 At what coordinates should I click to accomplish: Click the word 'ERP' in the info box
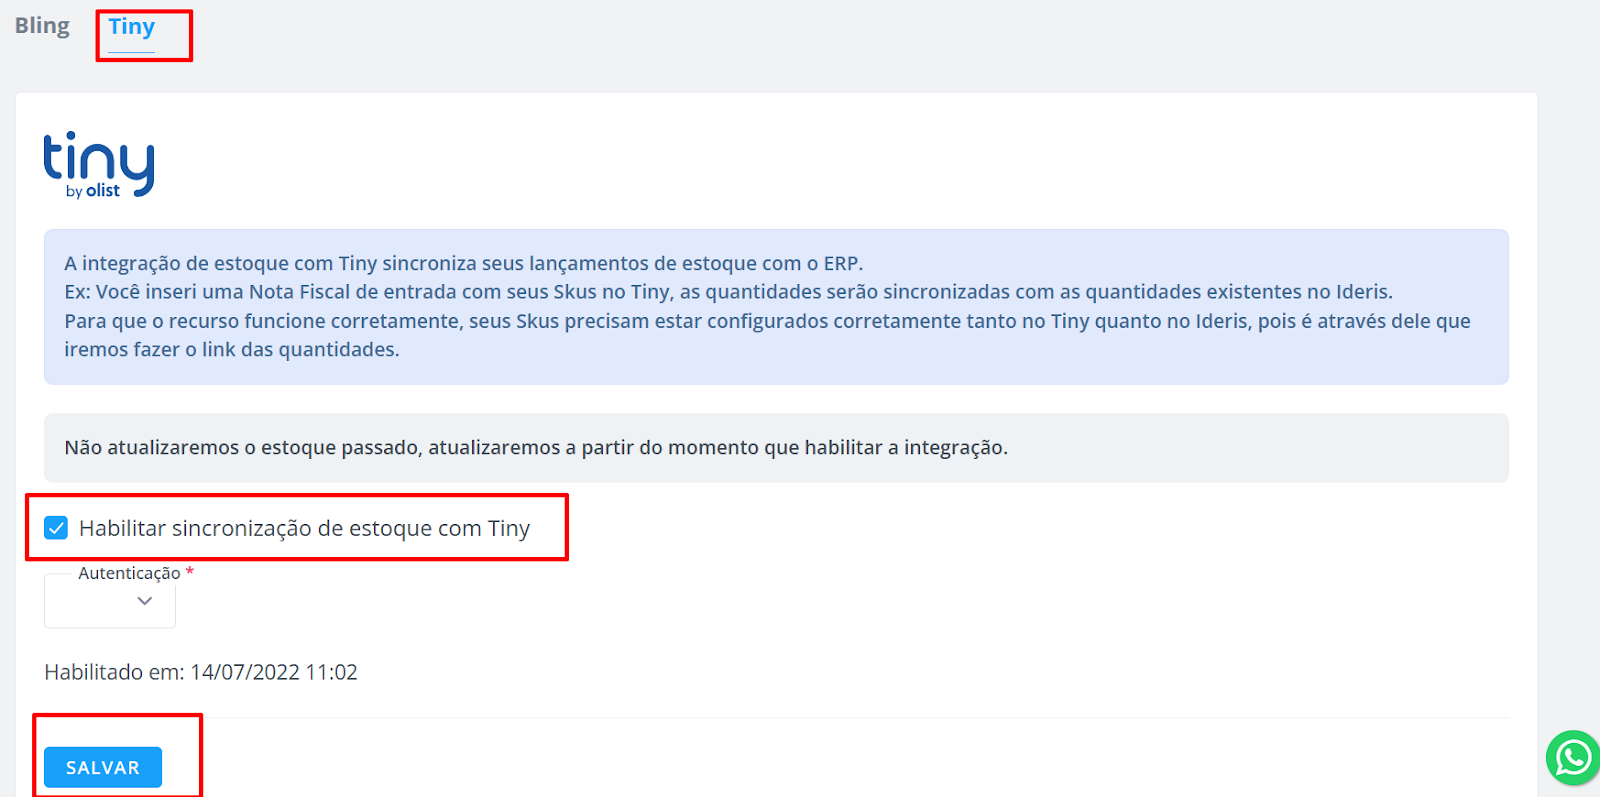click(841, 264)
